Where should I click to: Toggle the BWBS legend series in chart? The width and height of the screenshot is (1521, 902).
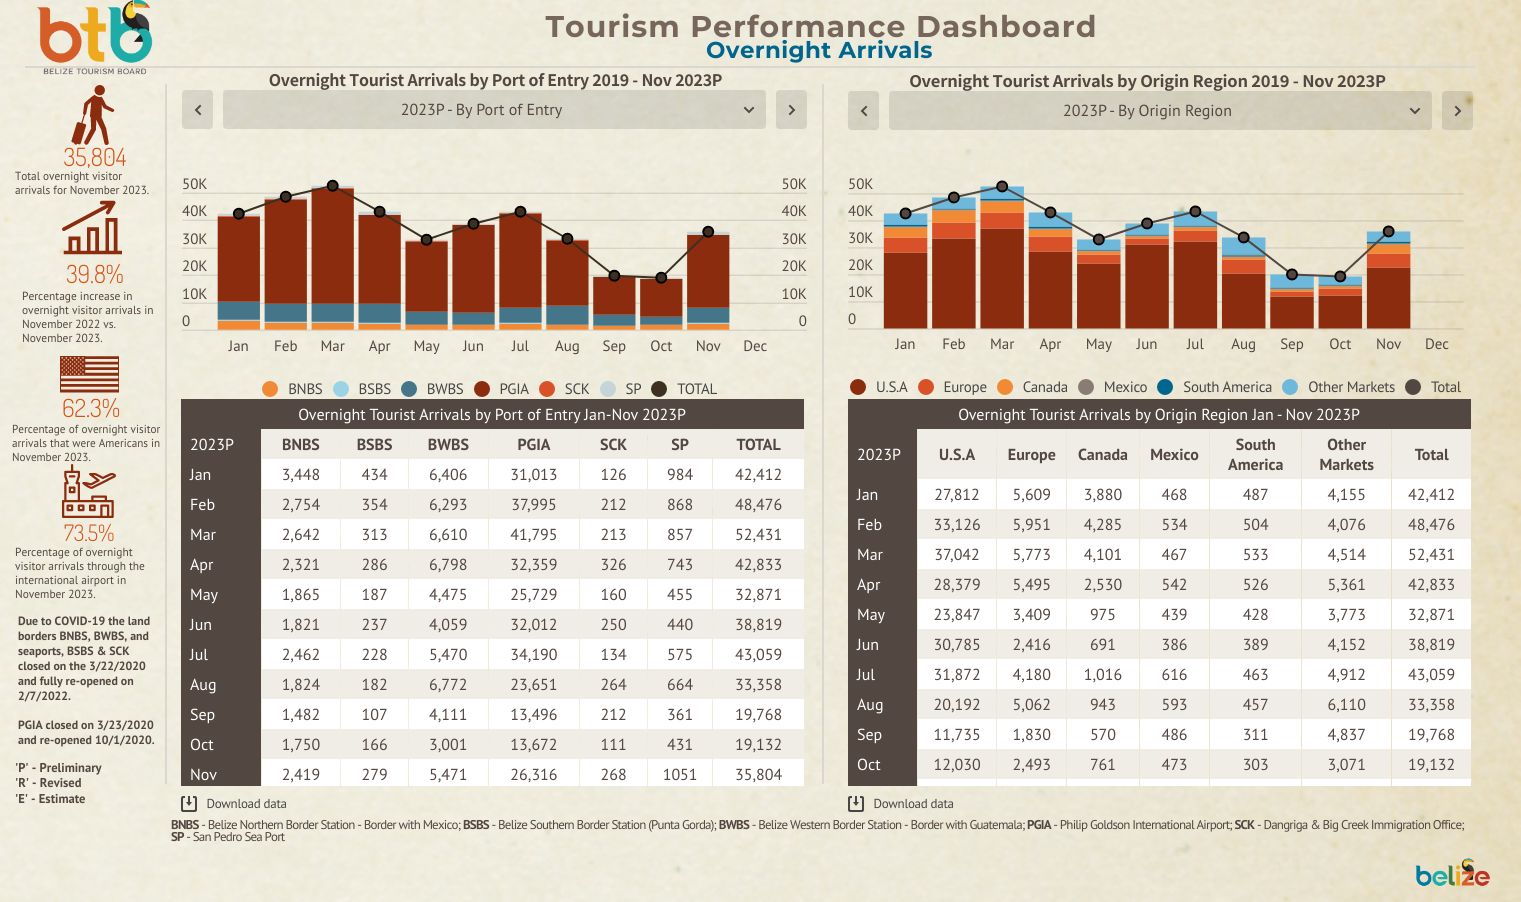pyautogui.click(x=433, y=389)
